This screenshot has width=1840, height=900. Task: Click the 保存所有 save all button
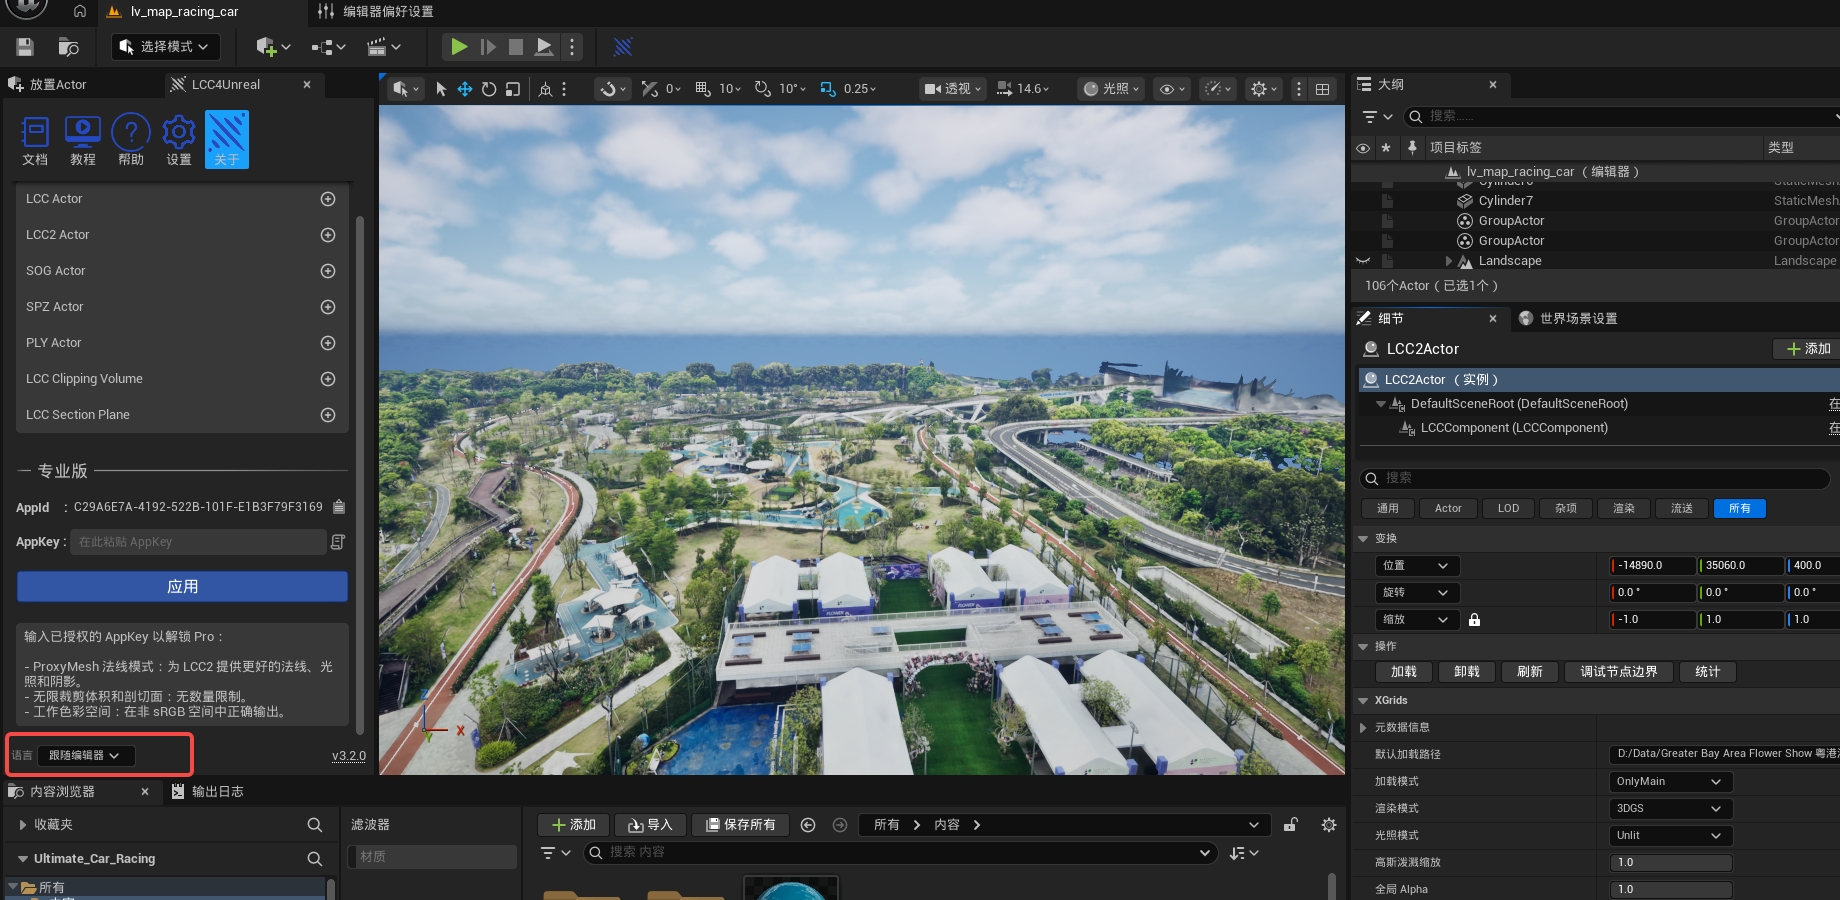(740, 825)
